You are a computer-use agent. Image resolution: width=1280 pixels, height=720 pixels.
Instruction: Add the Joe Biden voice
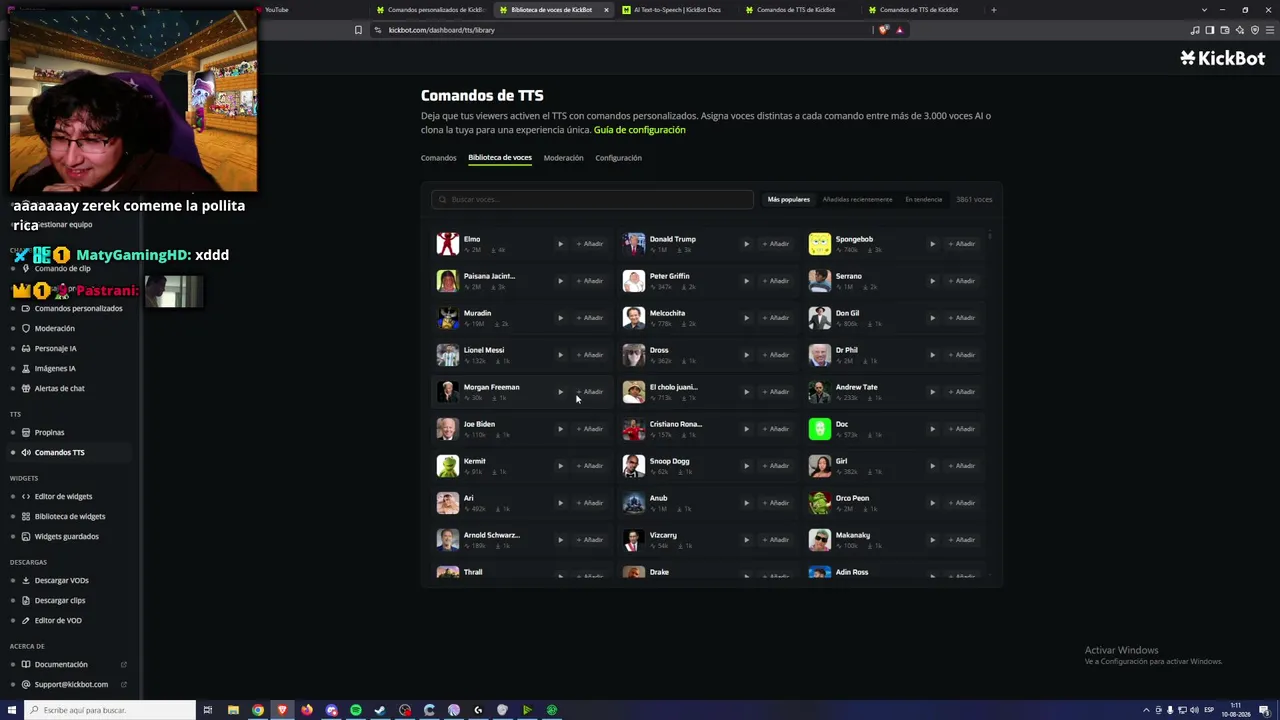(590, 429)
